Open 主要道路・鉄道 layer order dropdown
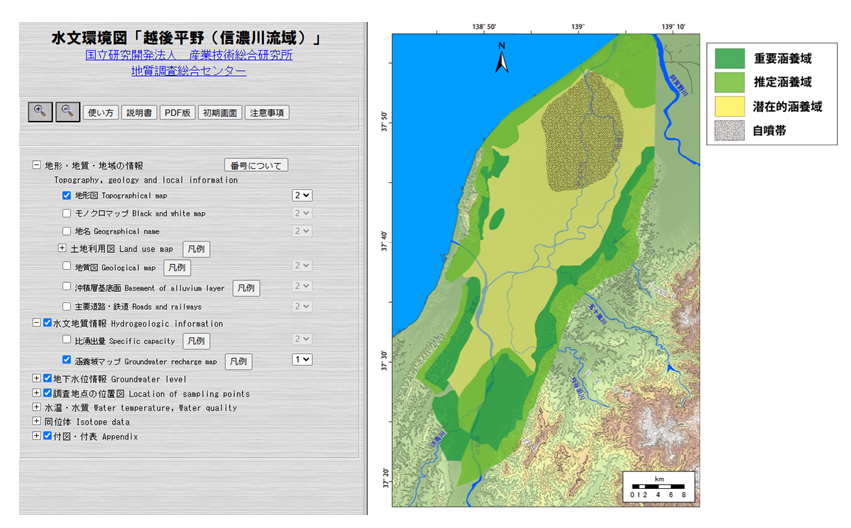The image size is (851, 528). [x=302, y=307]
